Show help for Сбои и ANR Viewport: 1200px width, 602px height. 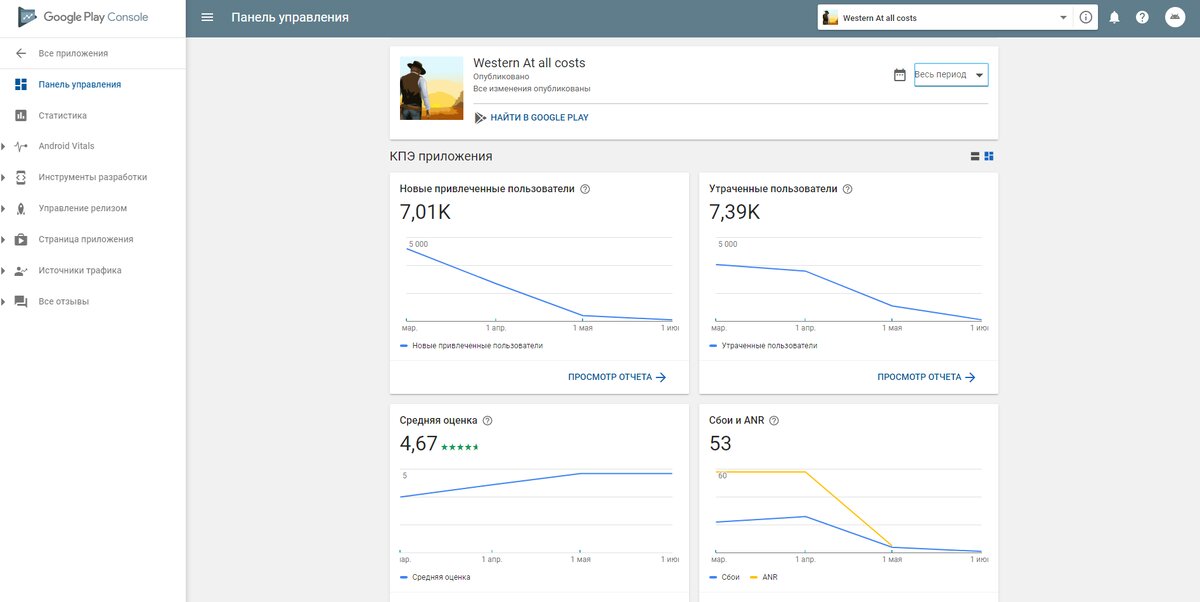click(774, 421)
